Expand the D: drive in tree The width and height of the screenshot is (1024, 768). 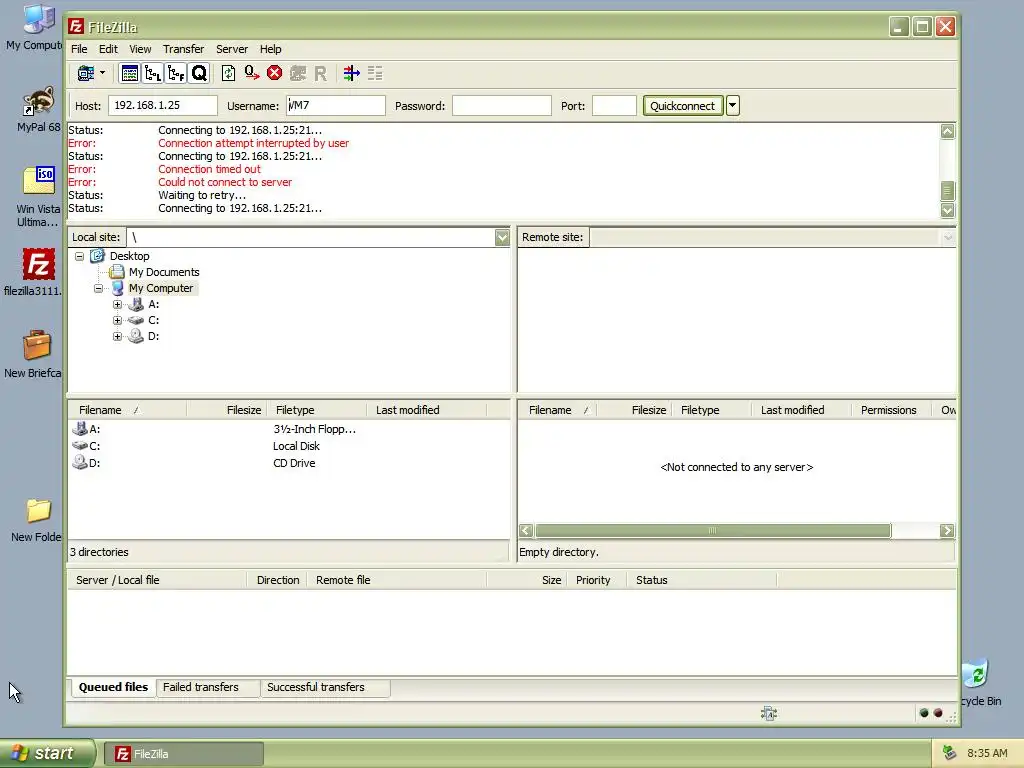[x=118, y=336]
